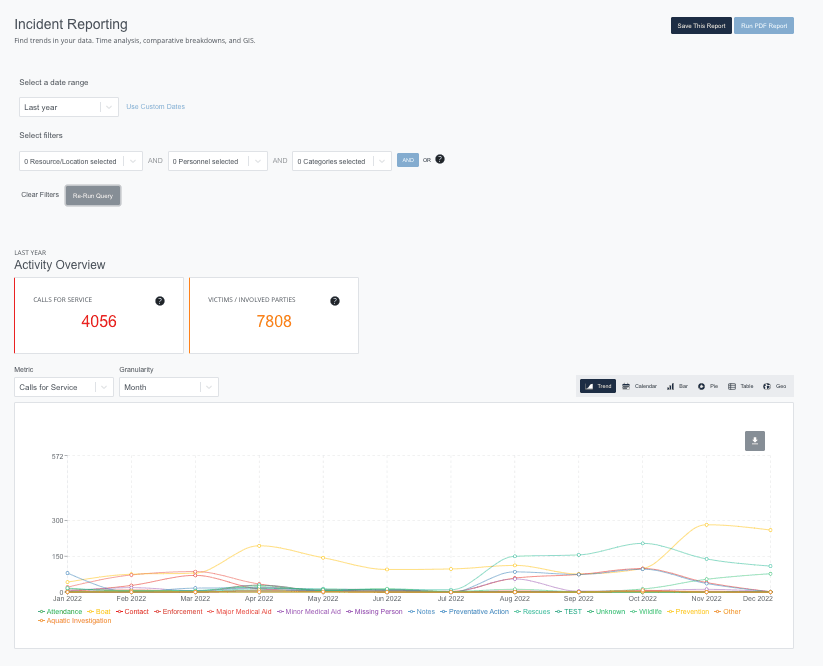View incidents on the Geo map
Image resolution: width=823 pixels, height=666 pixels.
pos(774,386)
